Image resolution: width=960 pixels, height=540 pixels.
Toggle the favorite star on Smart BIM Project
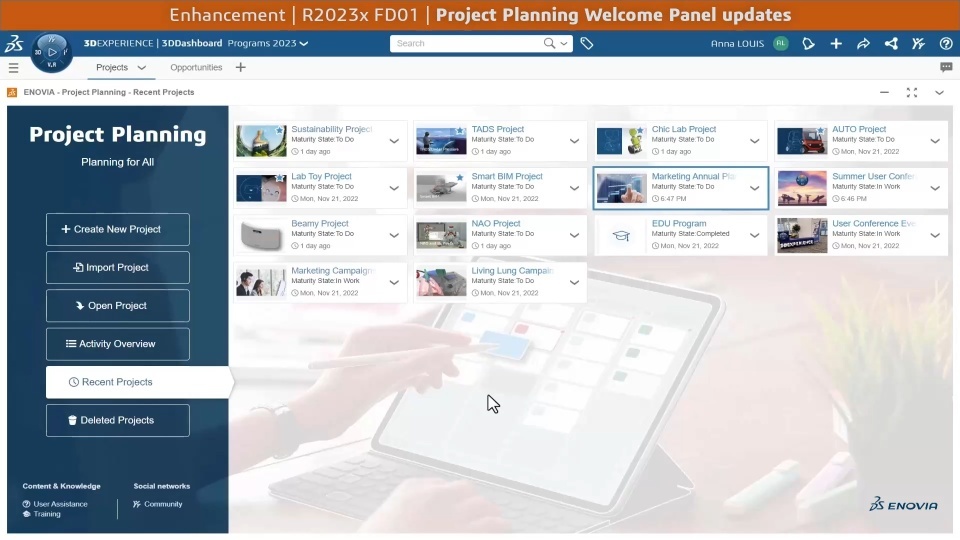[x=460, y=178]
